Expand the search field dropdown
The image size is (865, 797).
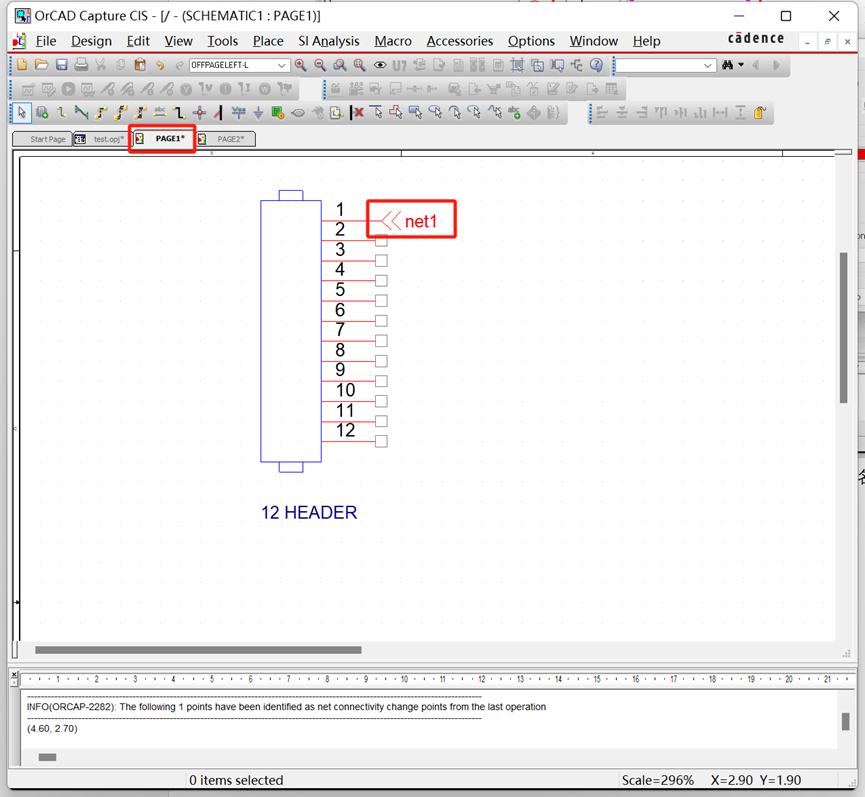(x=707, y=64)
